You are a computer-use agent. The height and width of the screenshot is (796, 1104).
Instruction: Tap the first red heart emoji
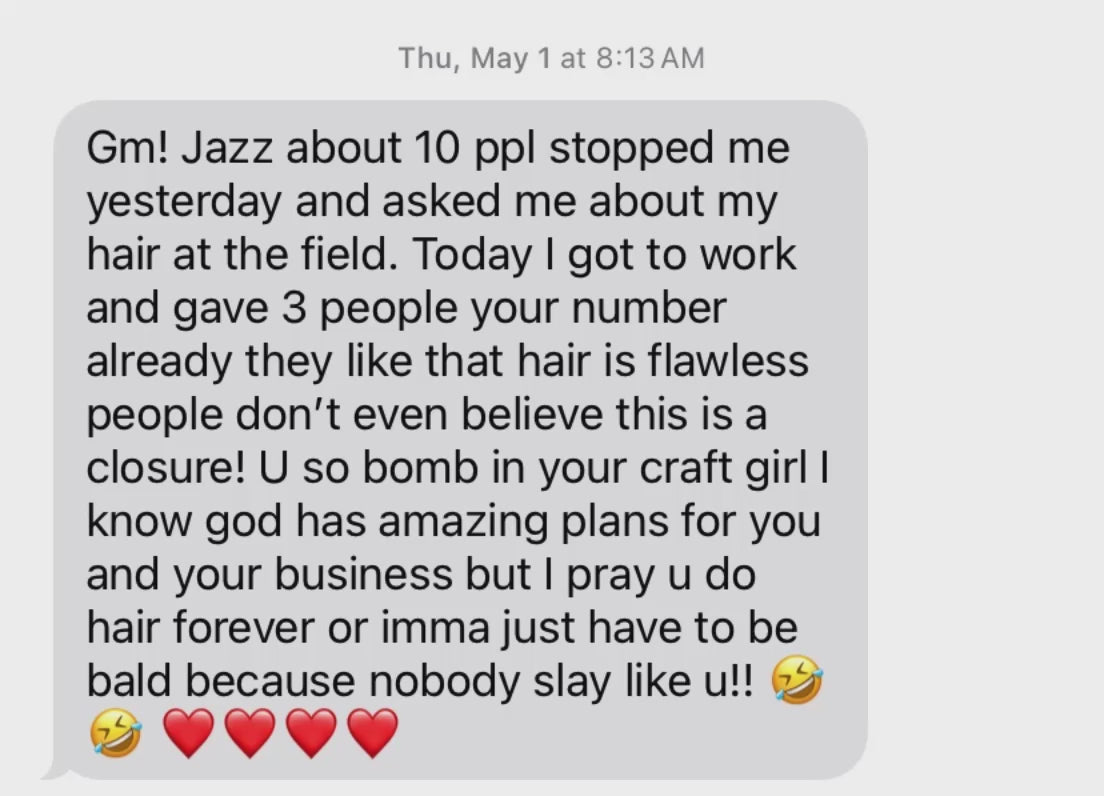189,733
